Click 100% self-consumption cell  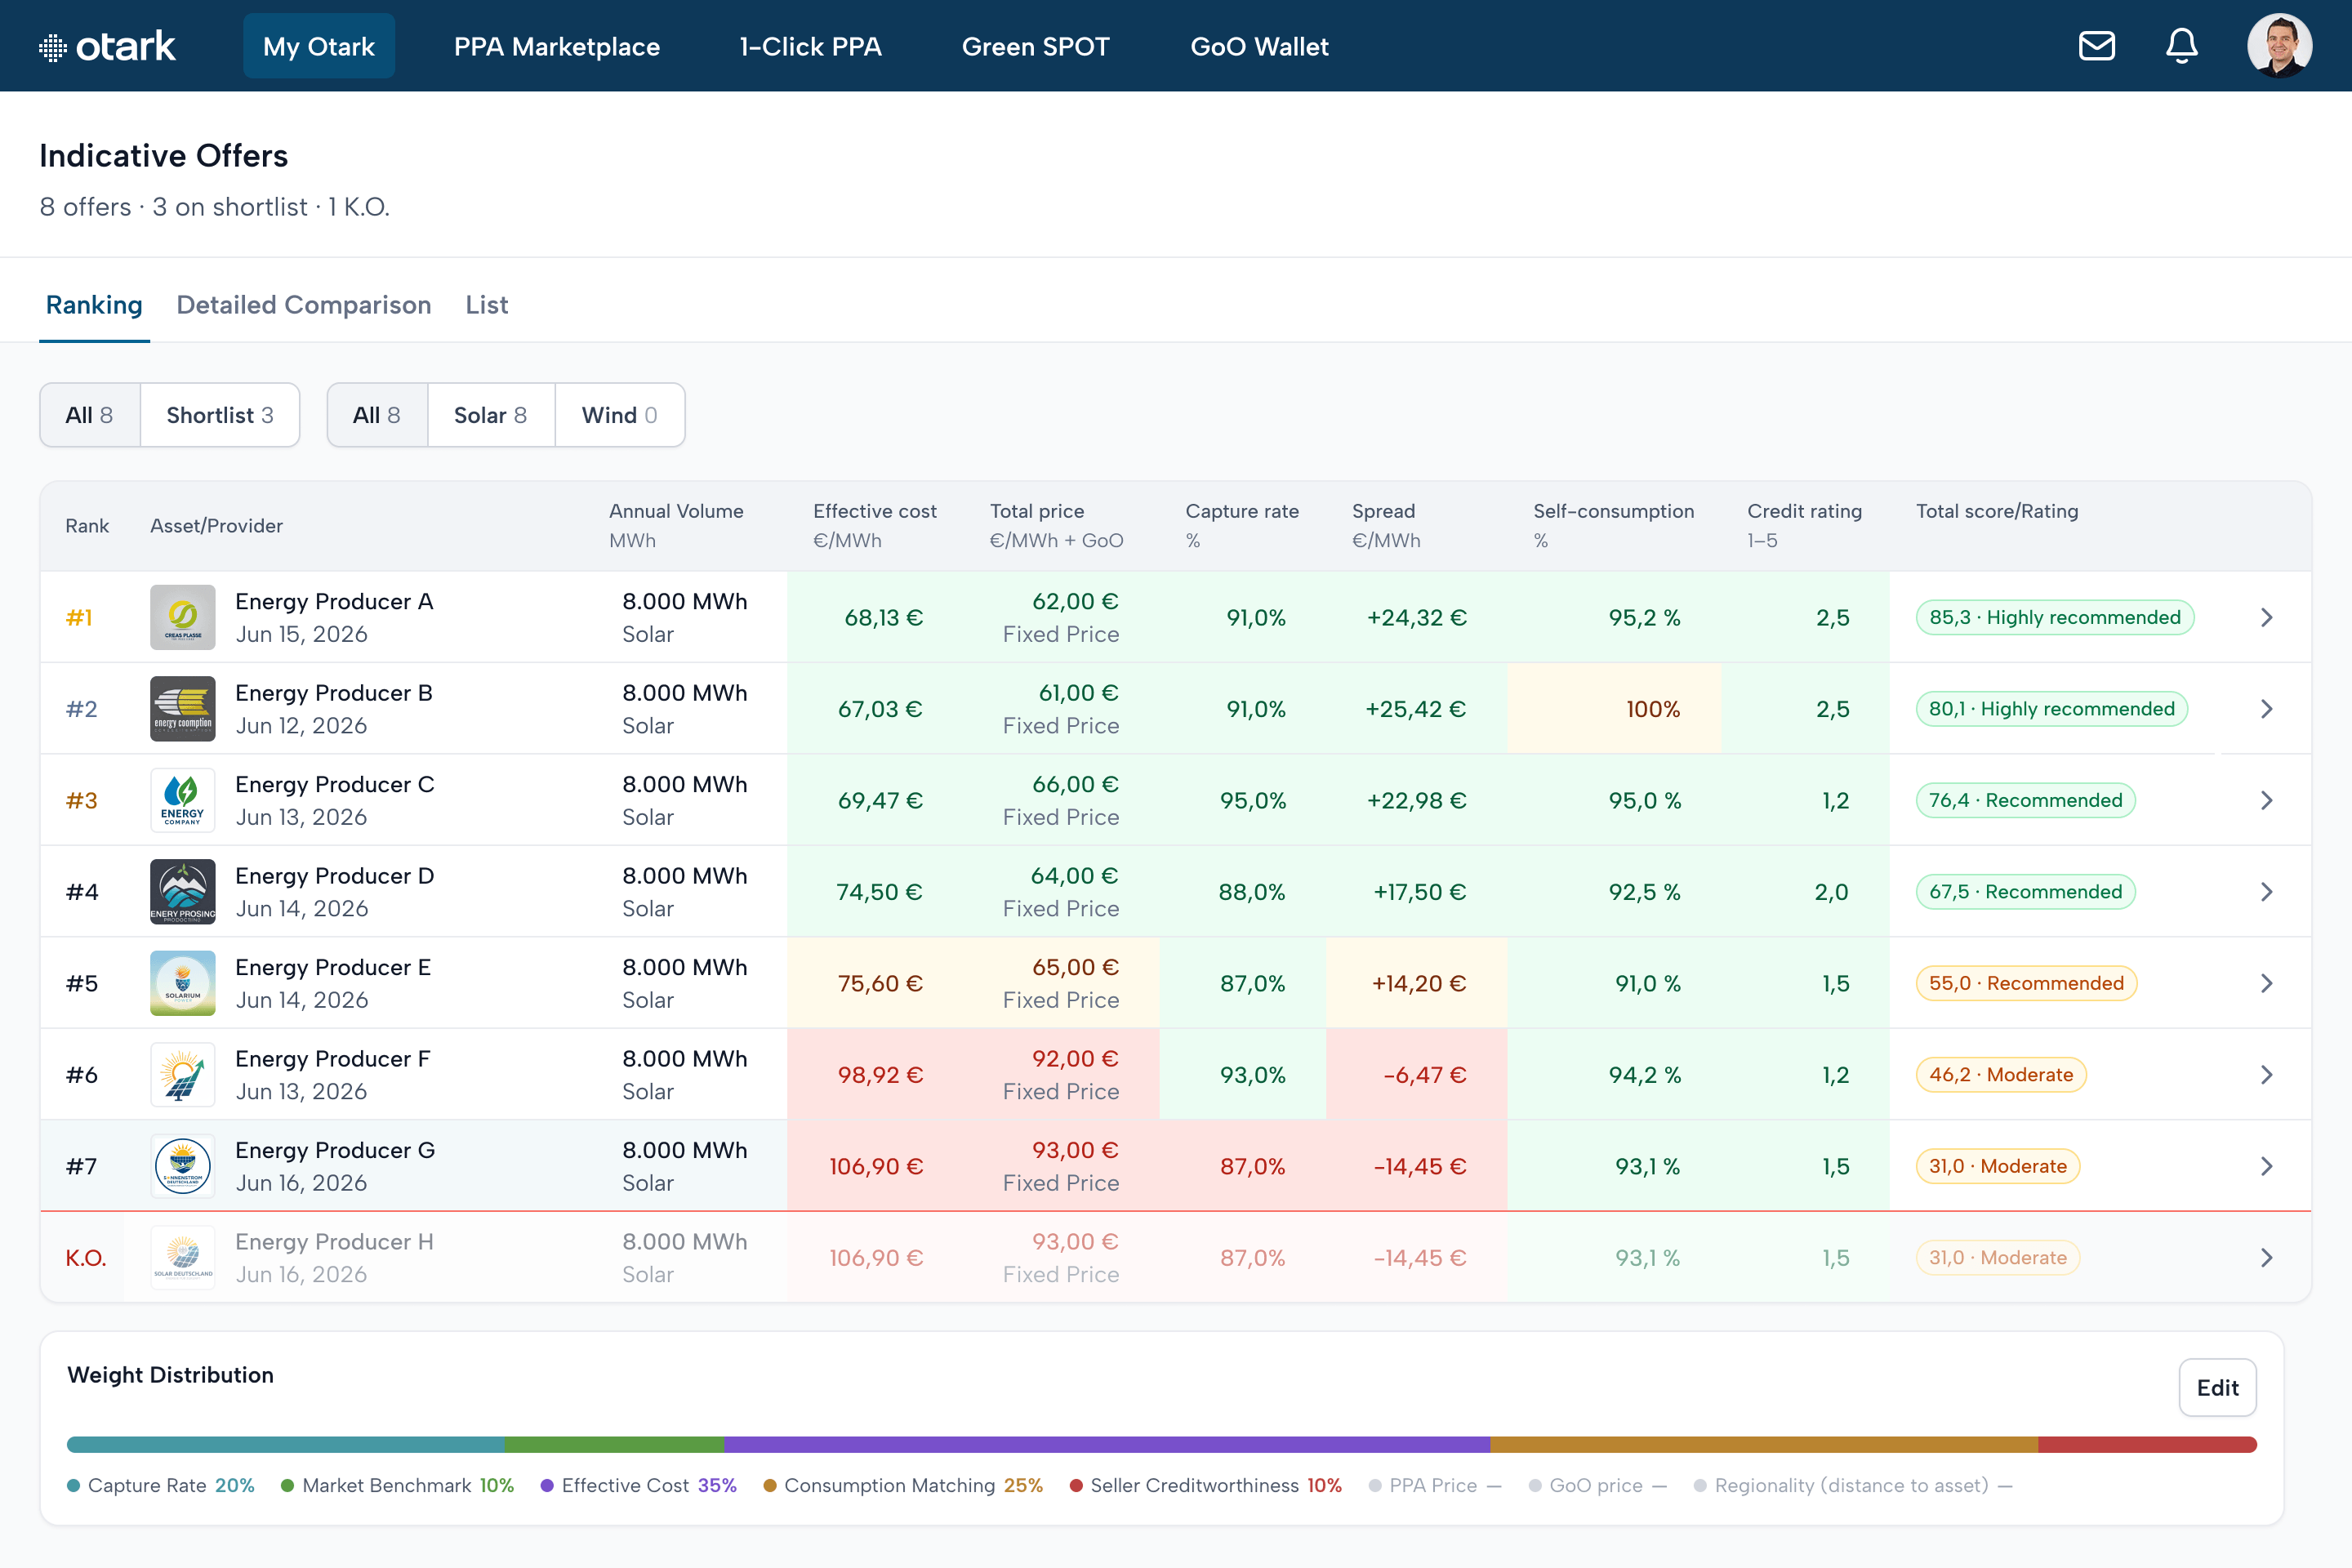click(x=1614, y=709)
